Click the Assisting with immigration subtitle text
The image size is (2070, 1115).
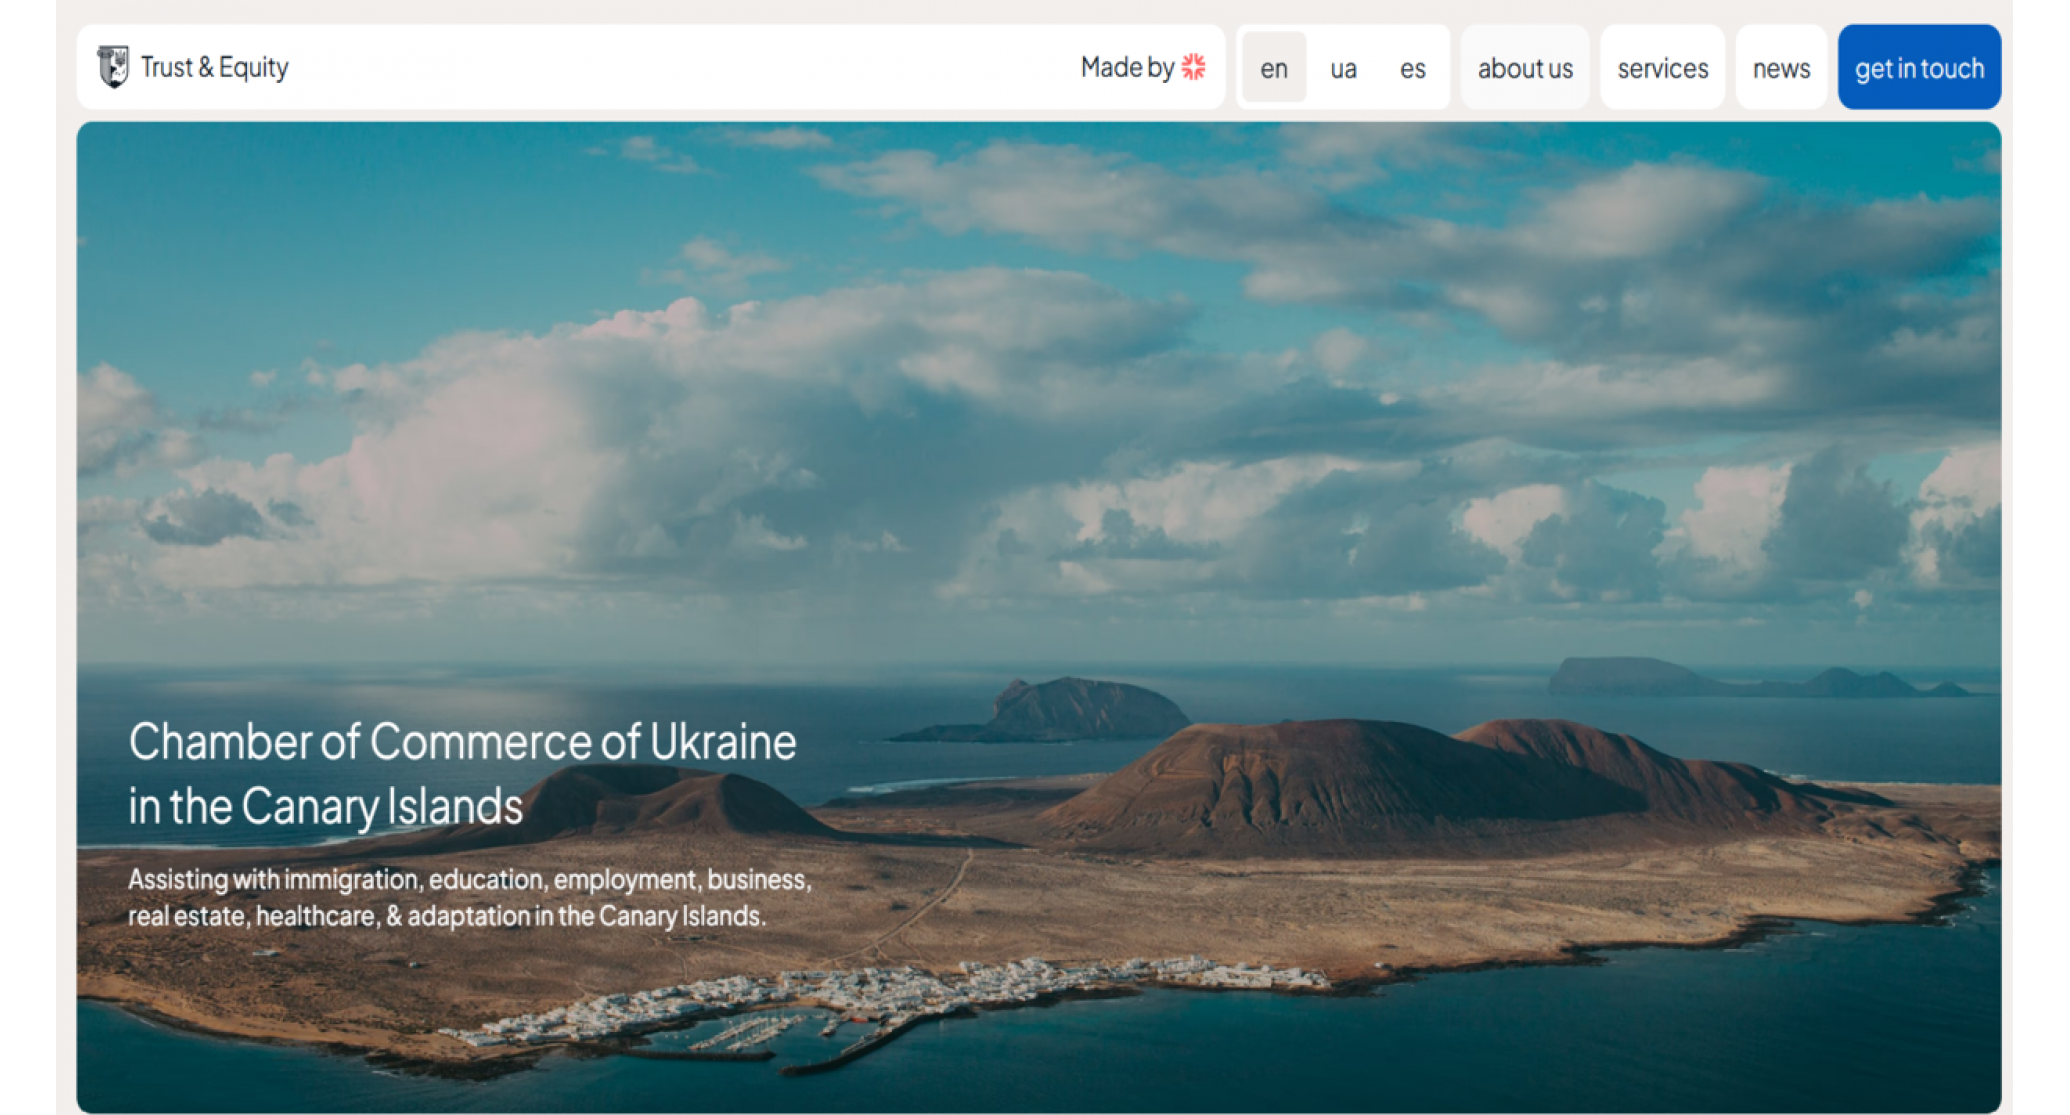[x=470, y=897]
